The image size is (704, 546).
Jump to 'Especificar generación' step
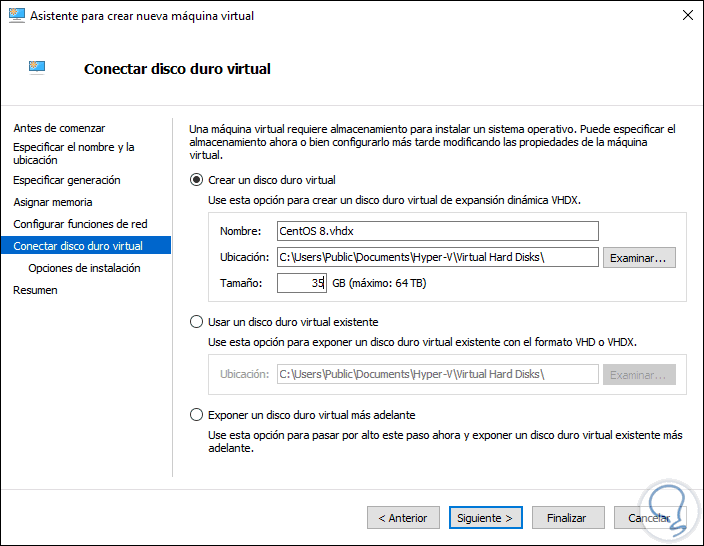pos(66,180)
